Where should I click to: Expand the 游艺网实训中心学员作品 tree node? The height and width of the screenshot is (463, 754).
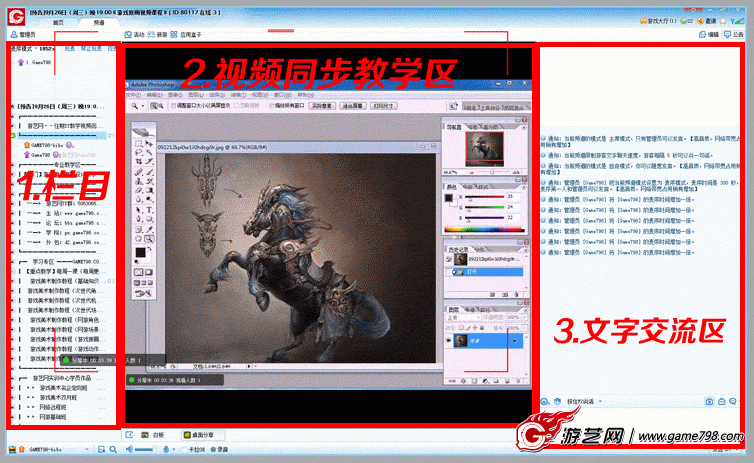click(x=13, y=378)
